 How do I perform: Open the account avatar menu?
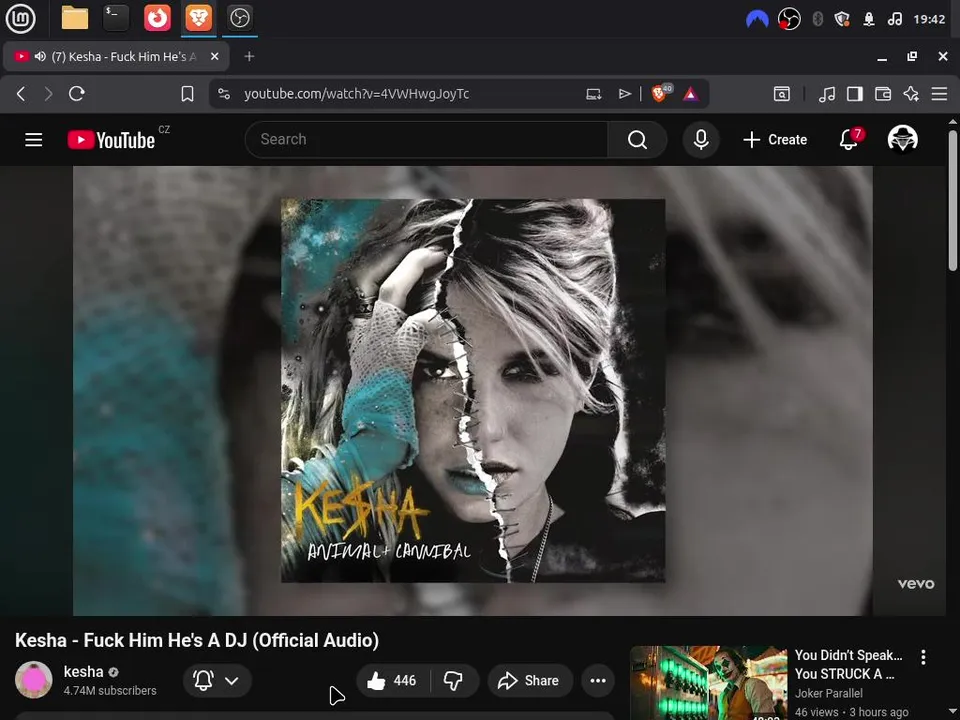coord(902,140)
